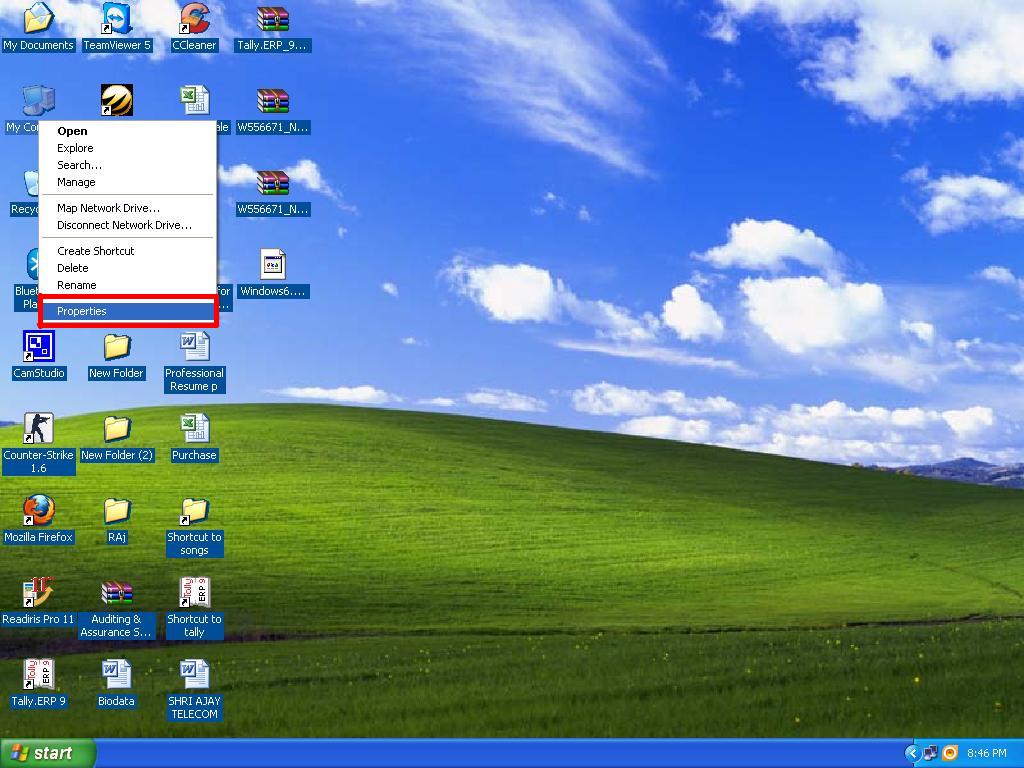Choose Search... in the context menu
This screenshot has height=768, width=1024.
(128, 165)
